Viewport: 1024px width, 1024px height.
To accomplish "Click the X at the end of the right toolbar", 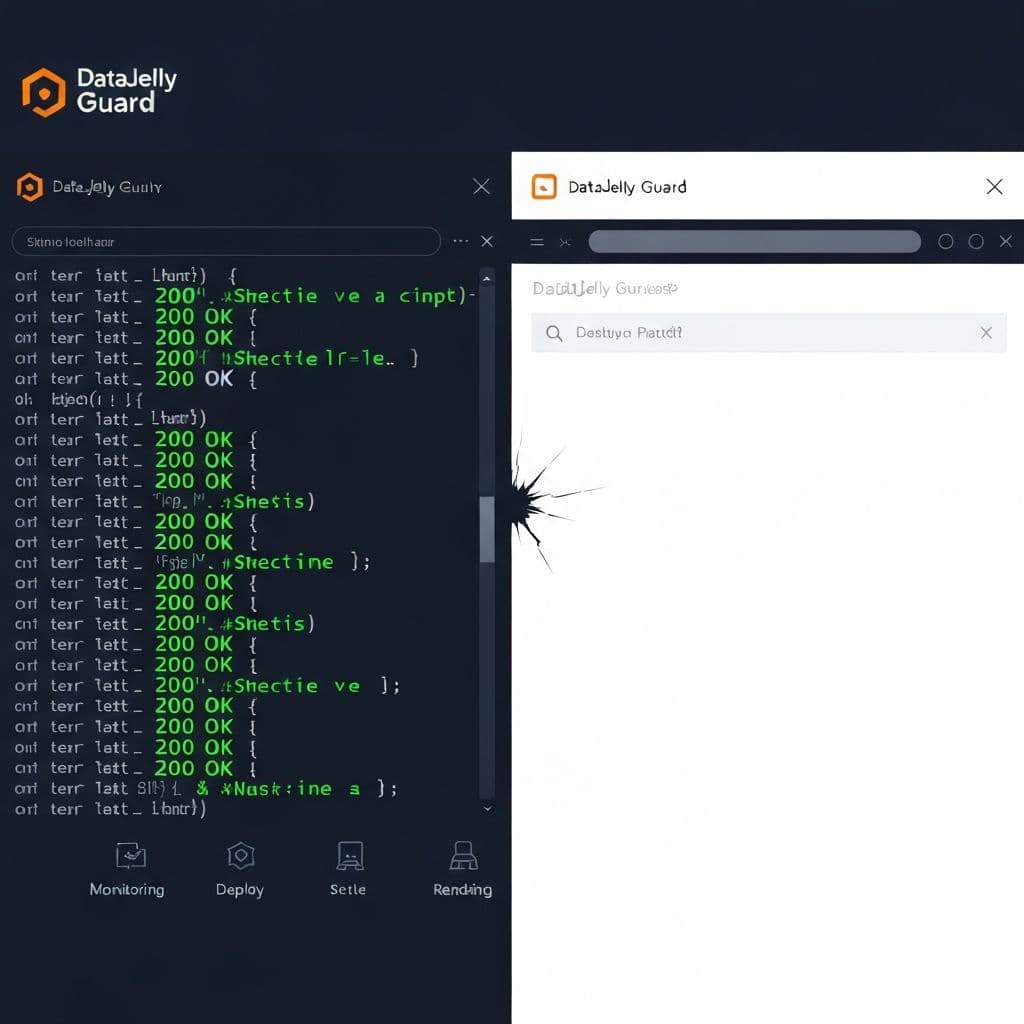I will [1006, 242].
